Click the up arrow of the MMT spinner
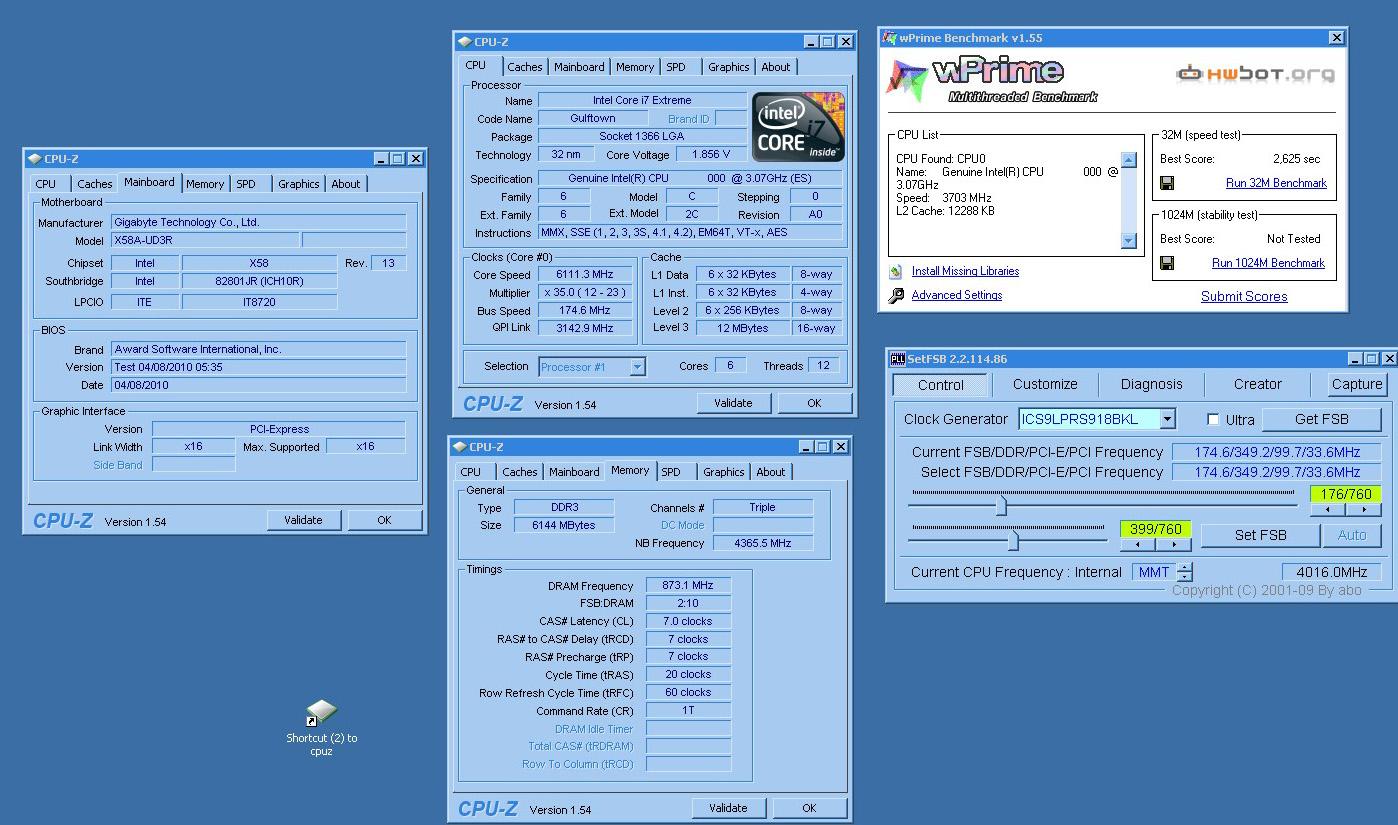Screen dimensions: 1398x825 click(x=1185, y=568)
